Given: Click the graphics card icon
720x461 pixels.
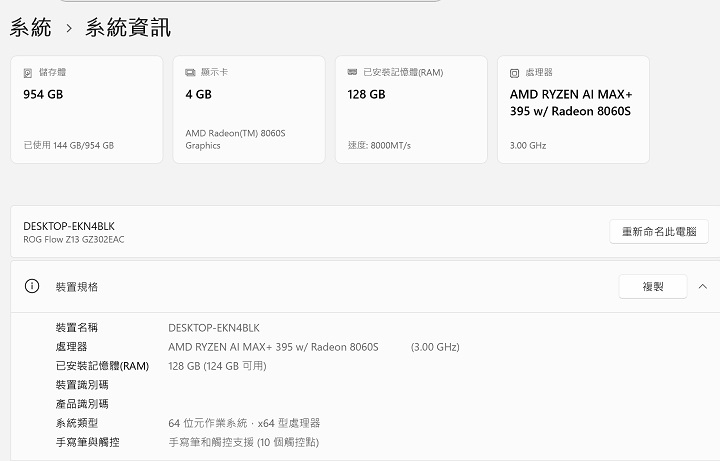Looking at the screenshot, I should (190, 73).
